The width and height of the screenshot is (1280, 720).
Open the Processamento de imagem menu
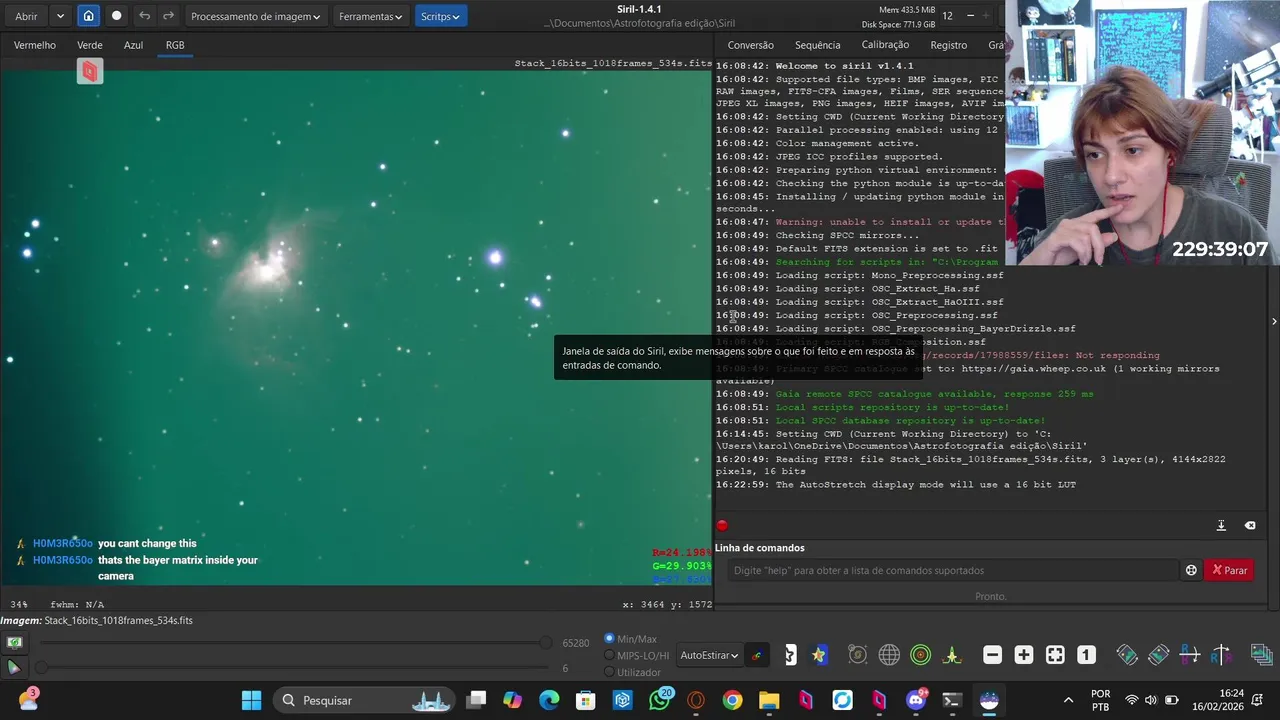coord(255,16)
